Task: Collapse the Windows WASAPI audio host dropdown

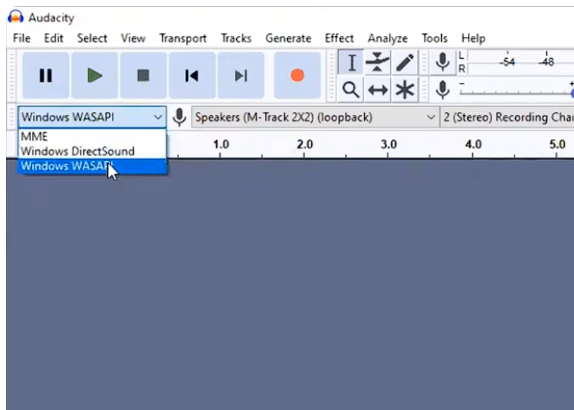Action: point(92,117)
